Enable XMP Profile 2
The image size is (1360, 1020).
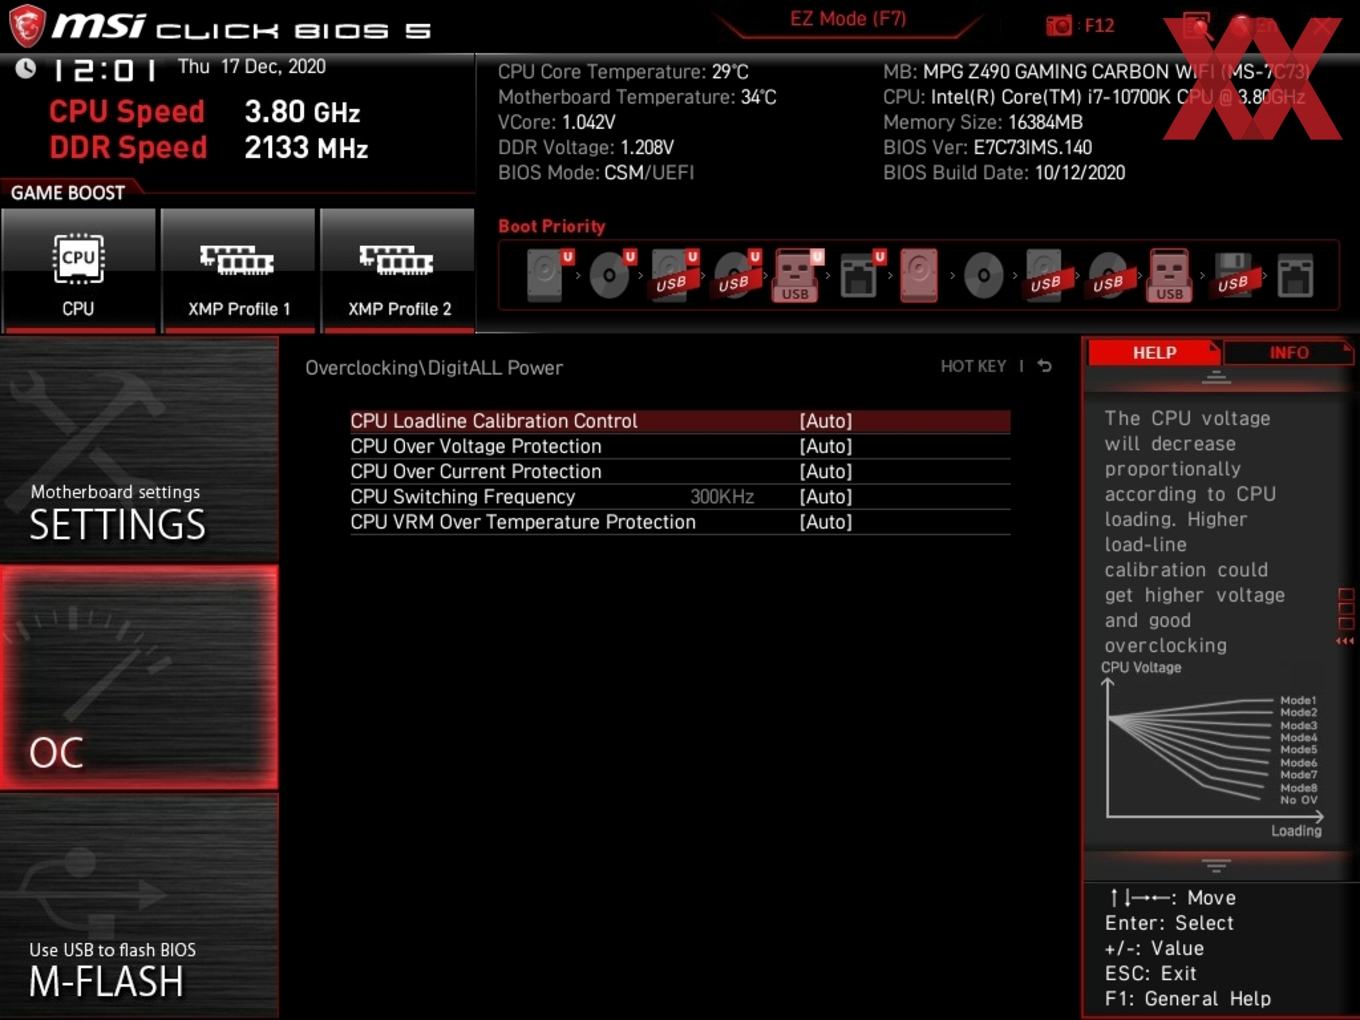click(x=398, y=270)
